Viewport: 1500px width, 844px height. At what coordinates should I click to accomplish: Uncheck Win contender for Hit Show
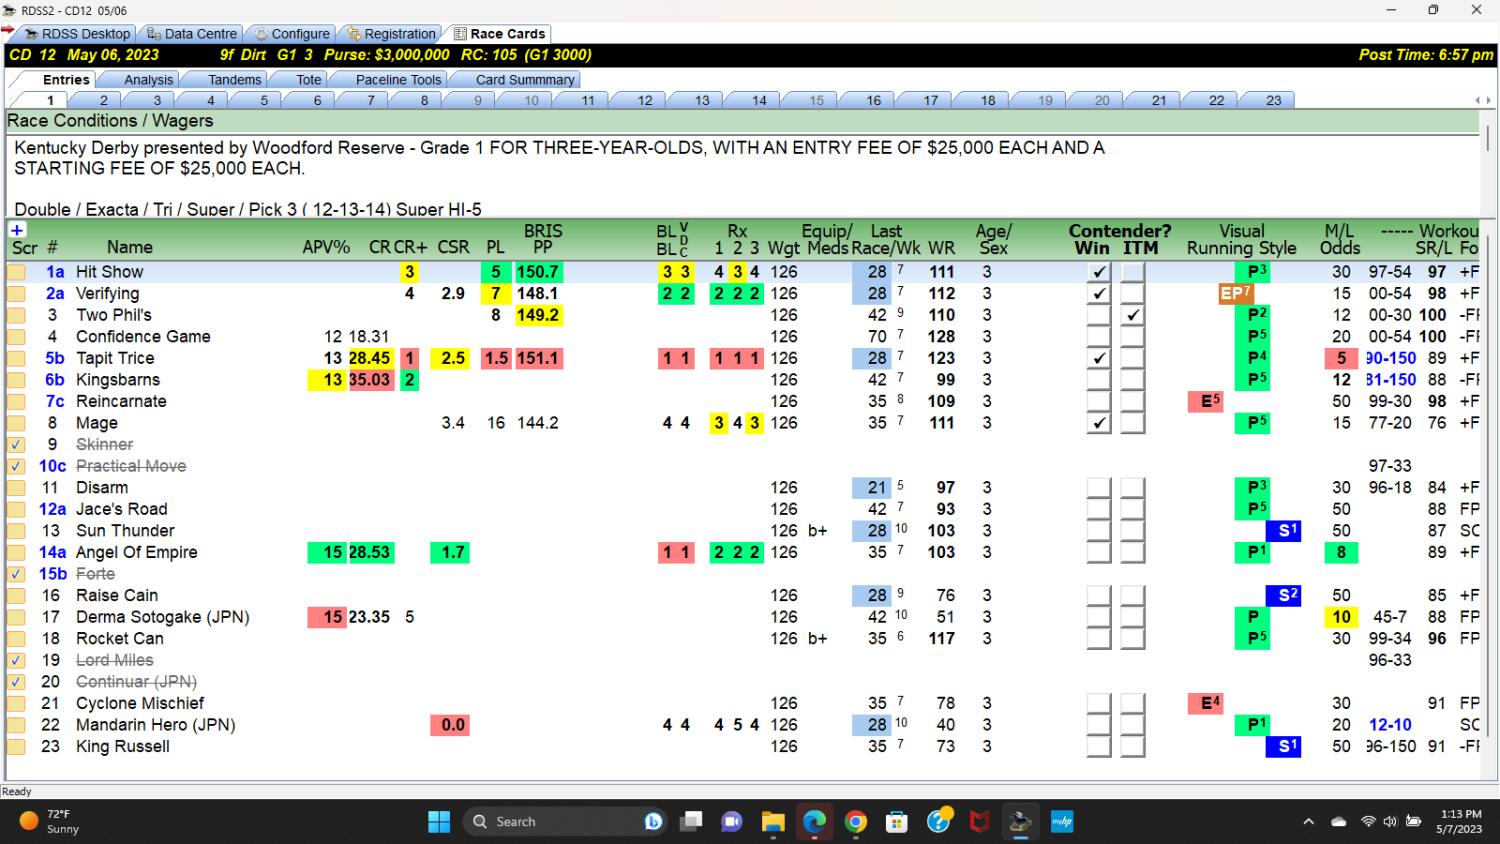(x=1099, y=272)
